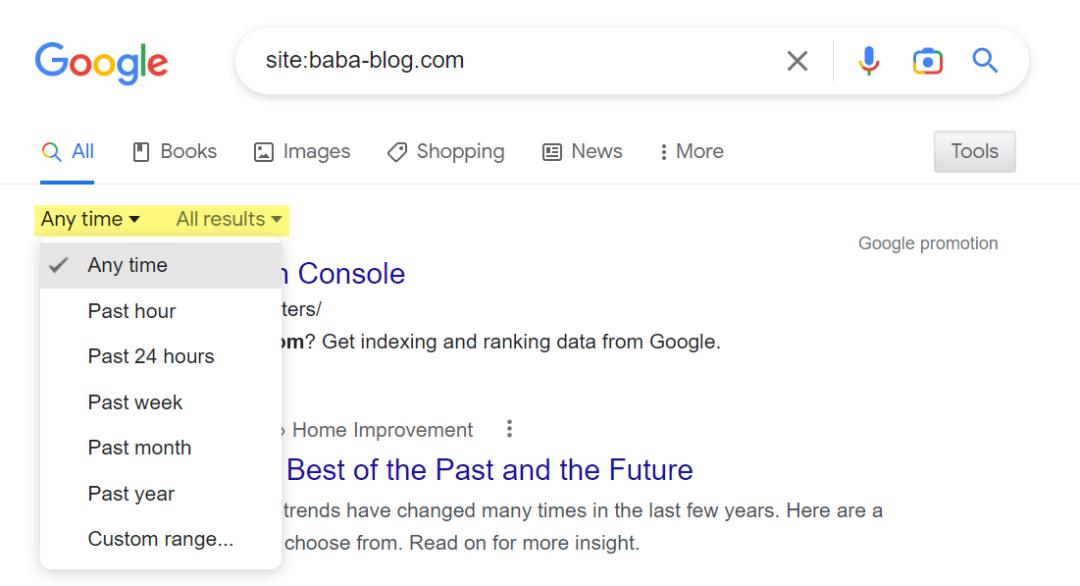Collapse the Any time dropdown
1080x586 pixels.
tap(91, 219)
